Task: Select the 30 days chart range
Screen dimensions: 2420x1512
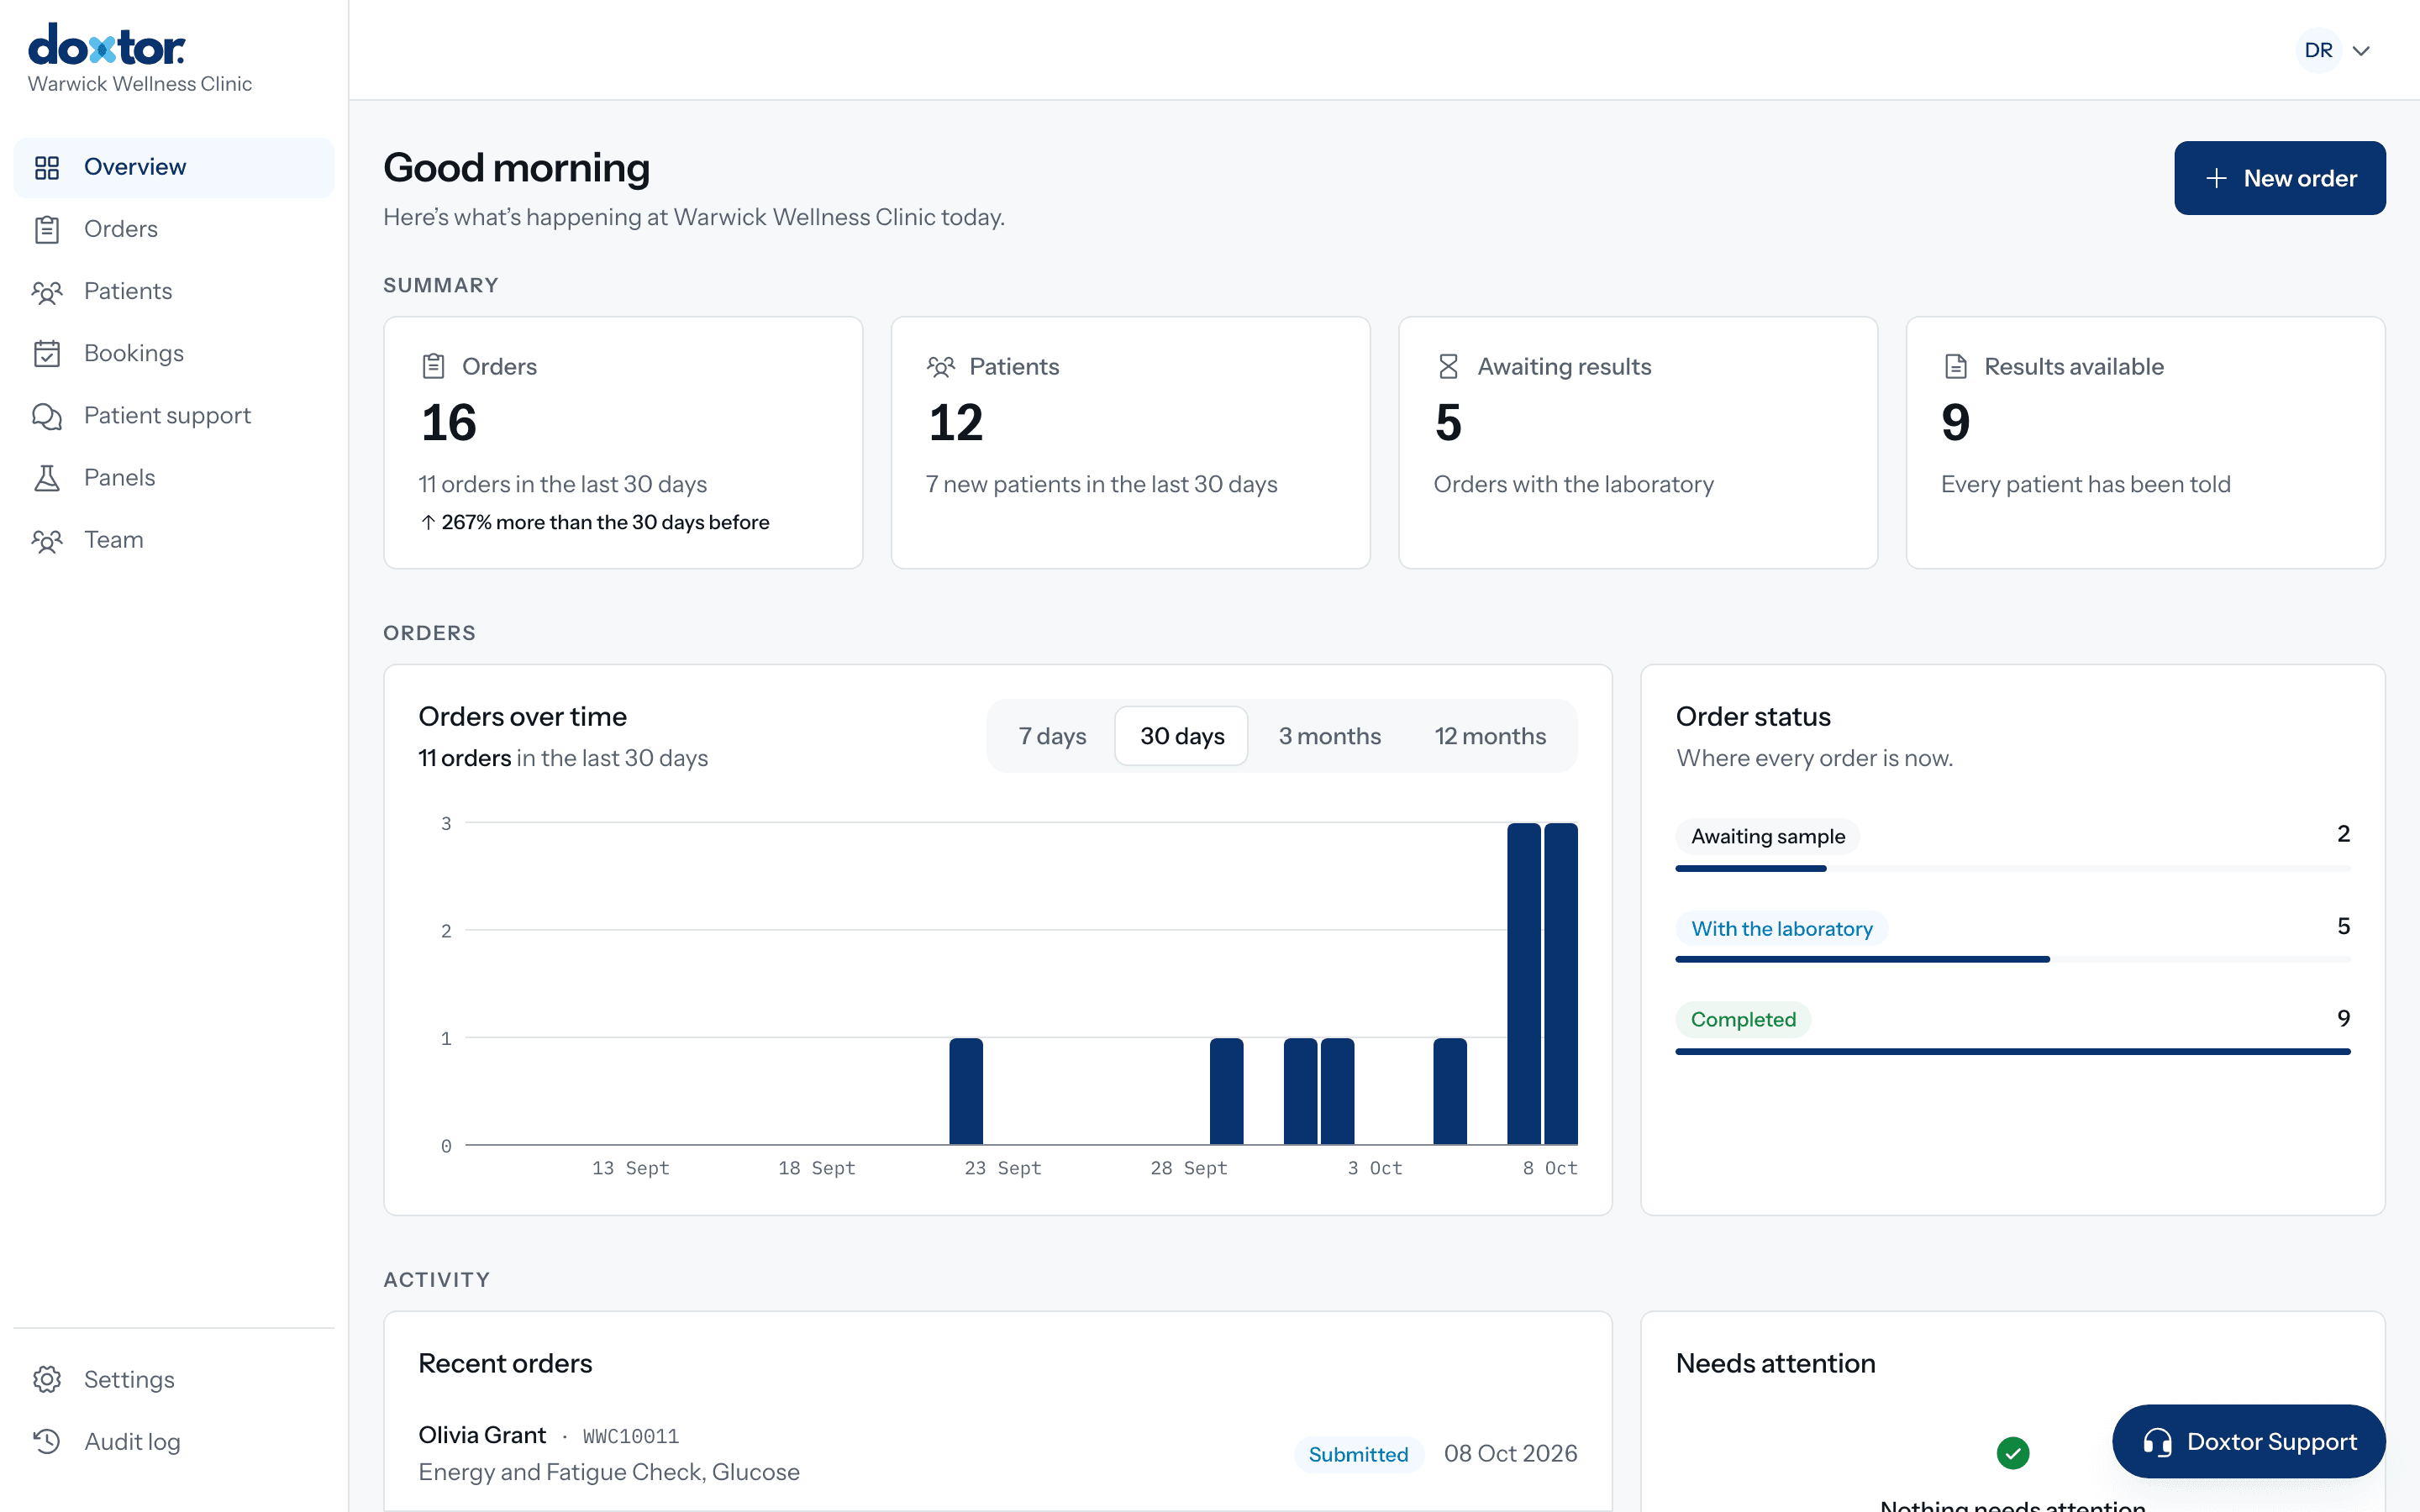Action: 1182,736
